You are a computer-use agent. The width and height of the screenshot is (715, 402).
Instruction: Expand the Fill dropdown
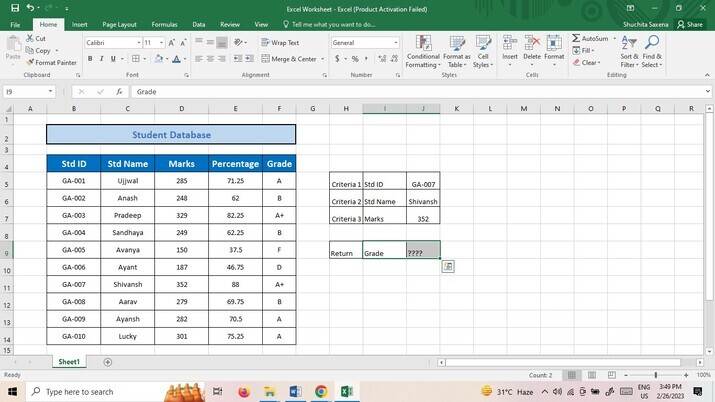[592, 51]
